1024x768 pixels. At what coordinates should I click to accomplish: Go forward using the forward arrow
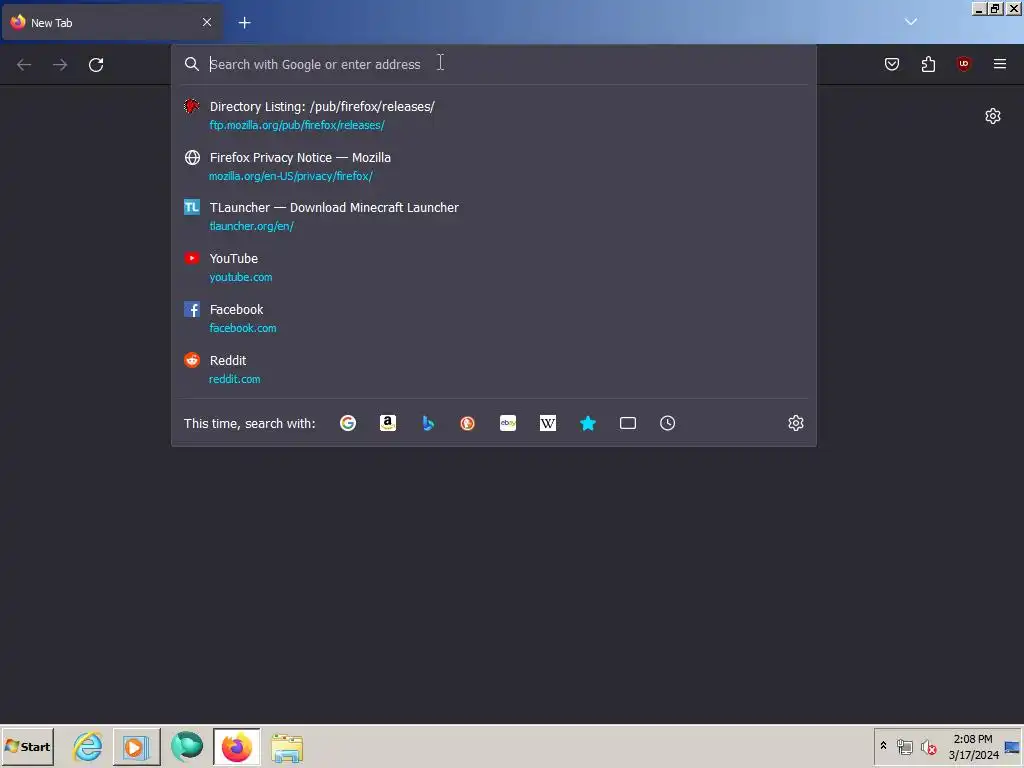click(x=60, y=65)
